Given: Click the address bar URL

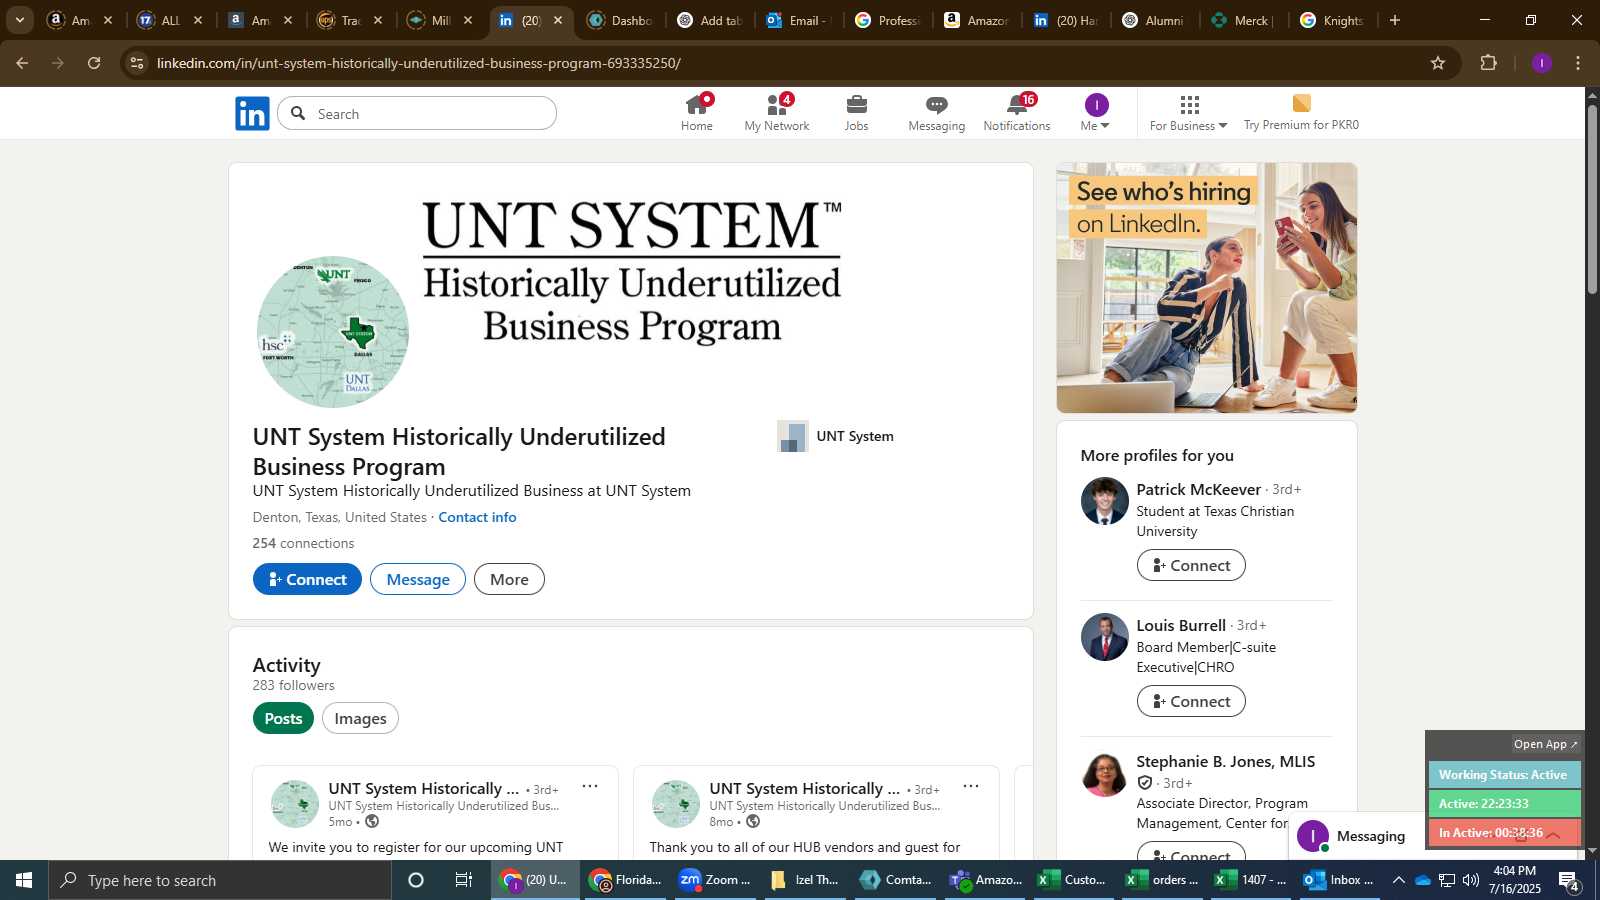Looking at the screenshot, I should pos(419,63).
